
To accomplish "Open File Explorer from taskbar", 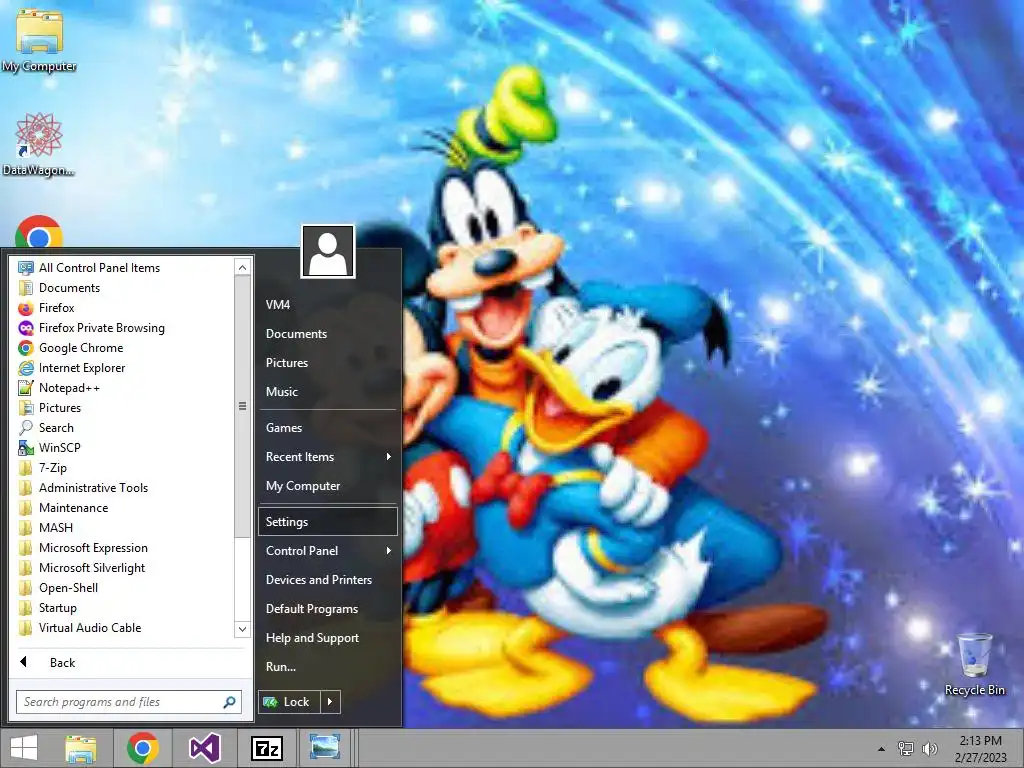I will [x=81, y=748].
